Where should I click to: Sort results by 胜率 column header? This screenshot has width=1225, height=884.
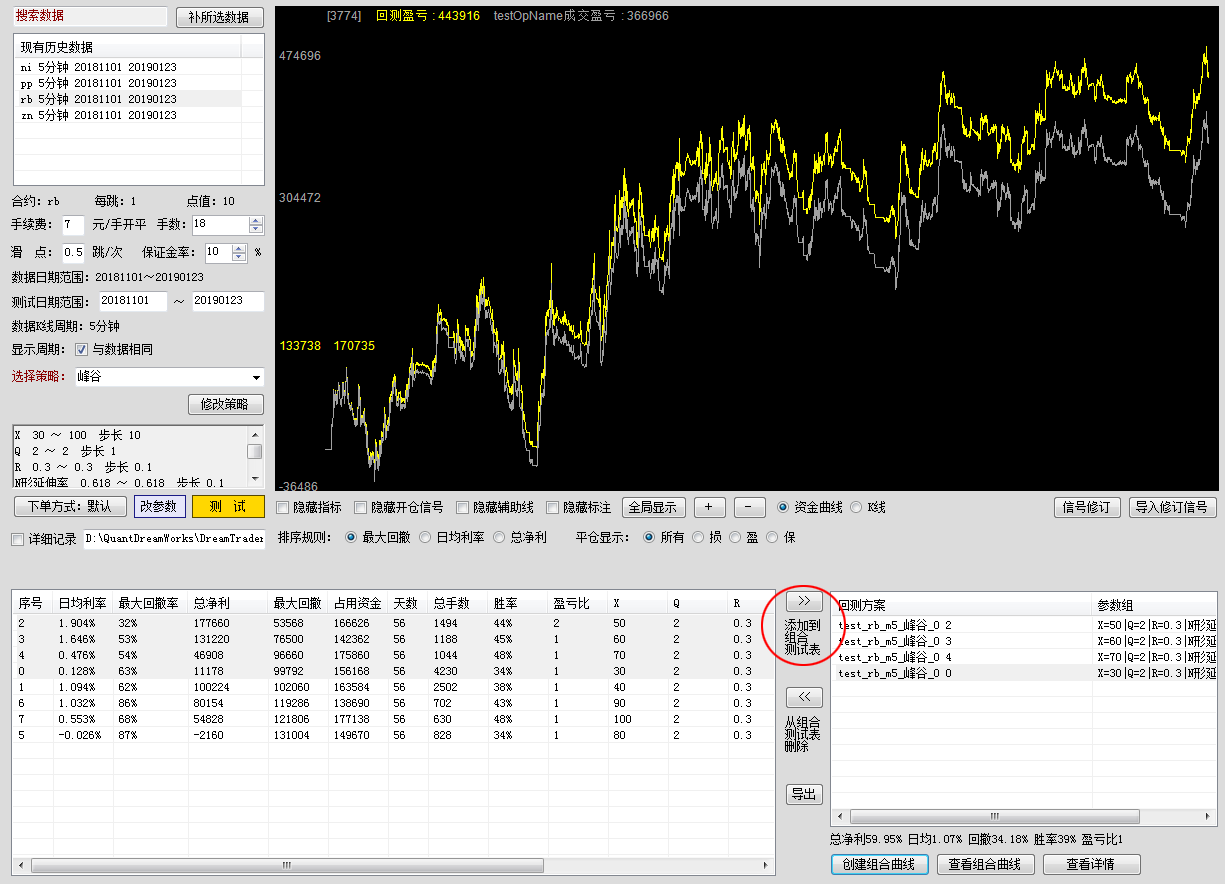(x=518, y=603)
